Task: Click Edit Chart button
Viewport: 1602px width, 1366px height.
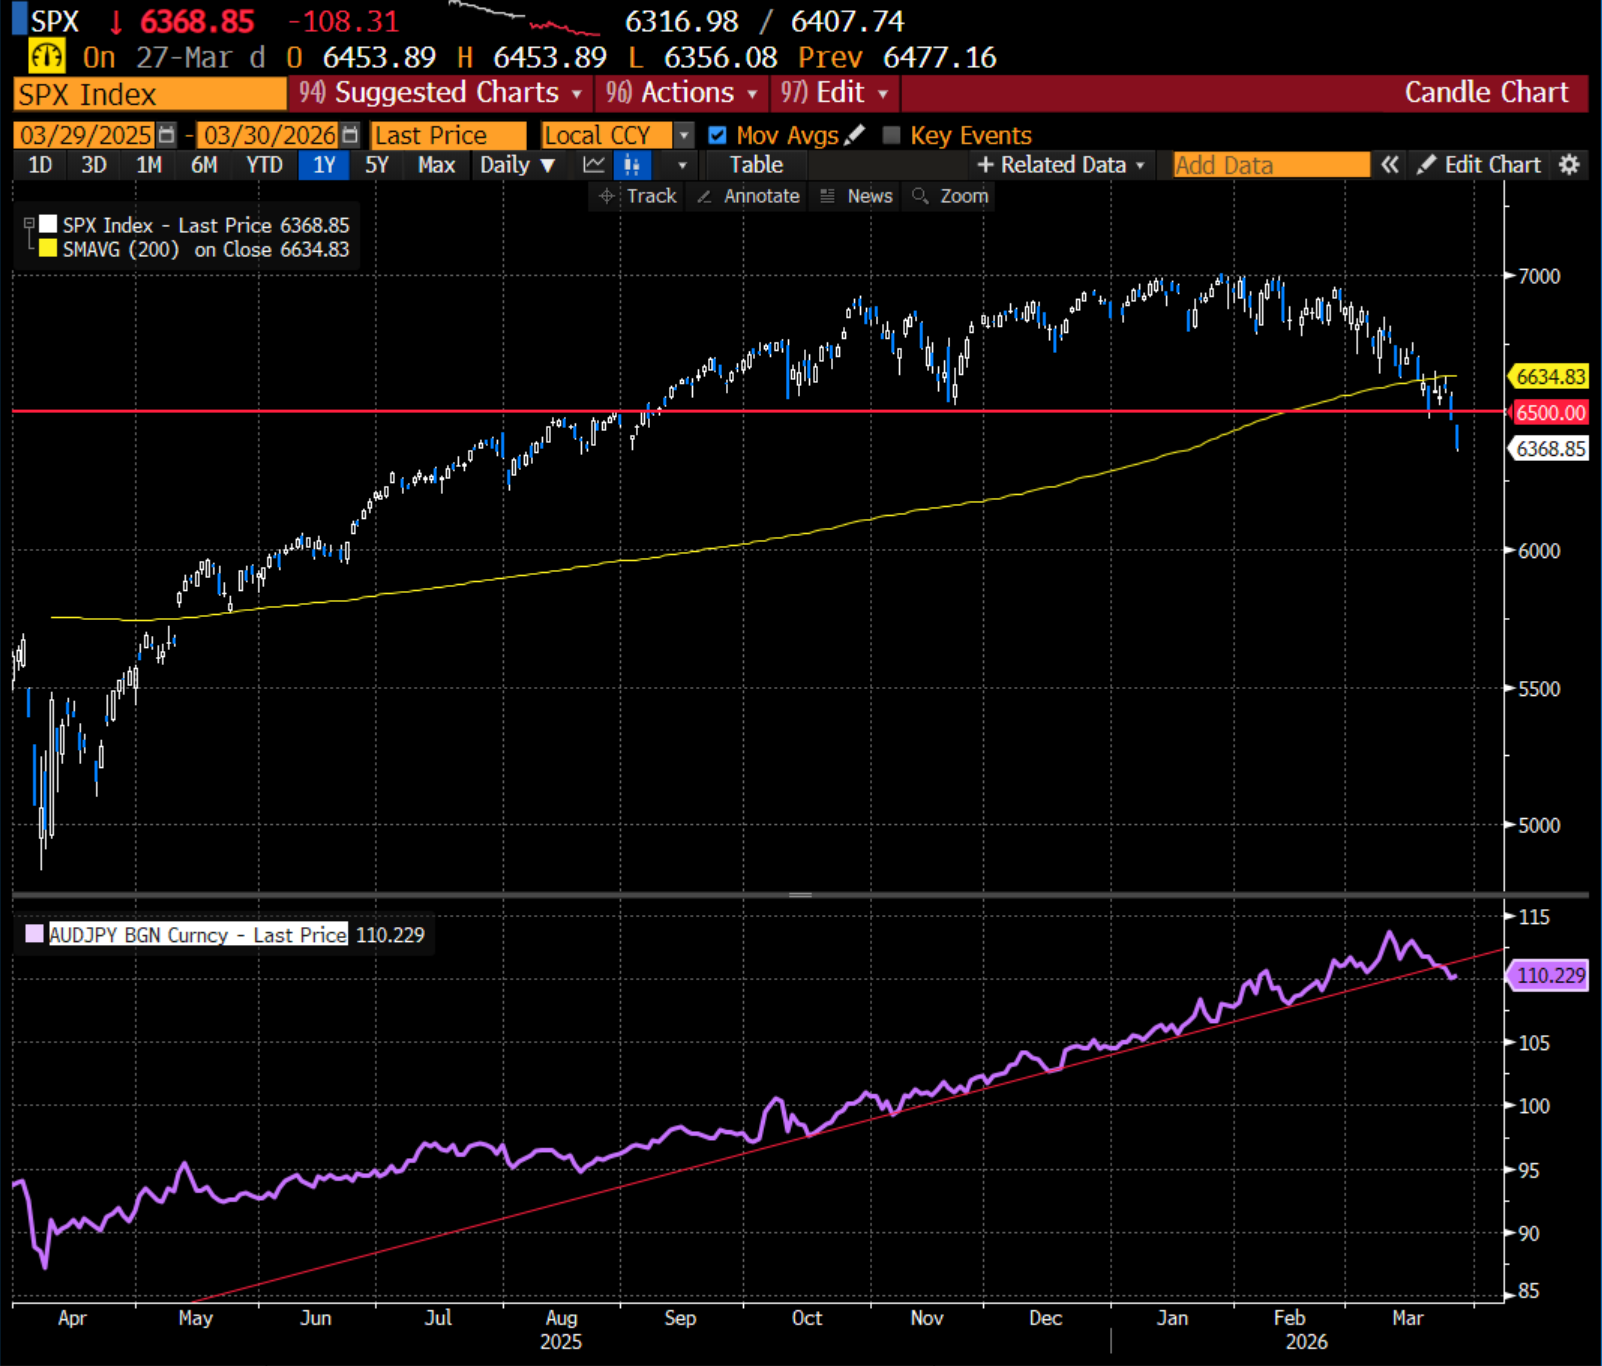Action: (1480, 165)
